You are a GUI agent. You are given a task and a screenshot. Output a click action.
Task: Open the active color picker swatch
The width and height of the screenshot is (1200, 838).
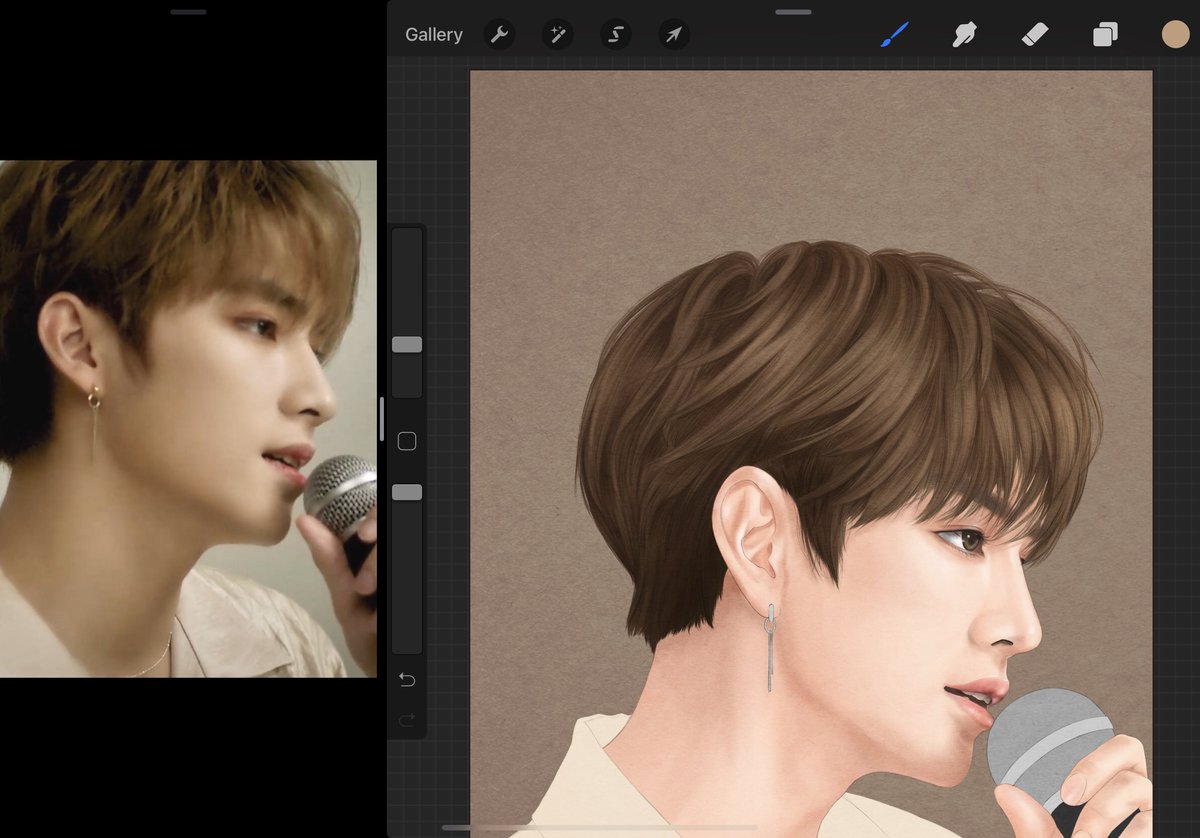coord(1175,34)
